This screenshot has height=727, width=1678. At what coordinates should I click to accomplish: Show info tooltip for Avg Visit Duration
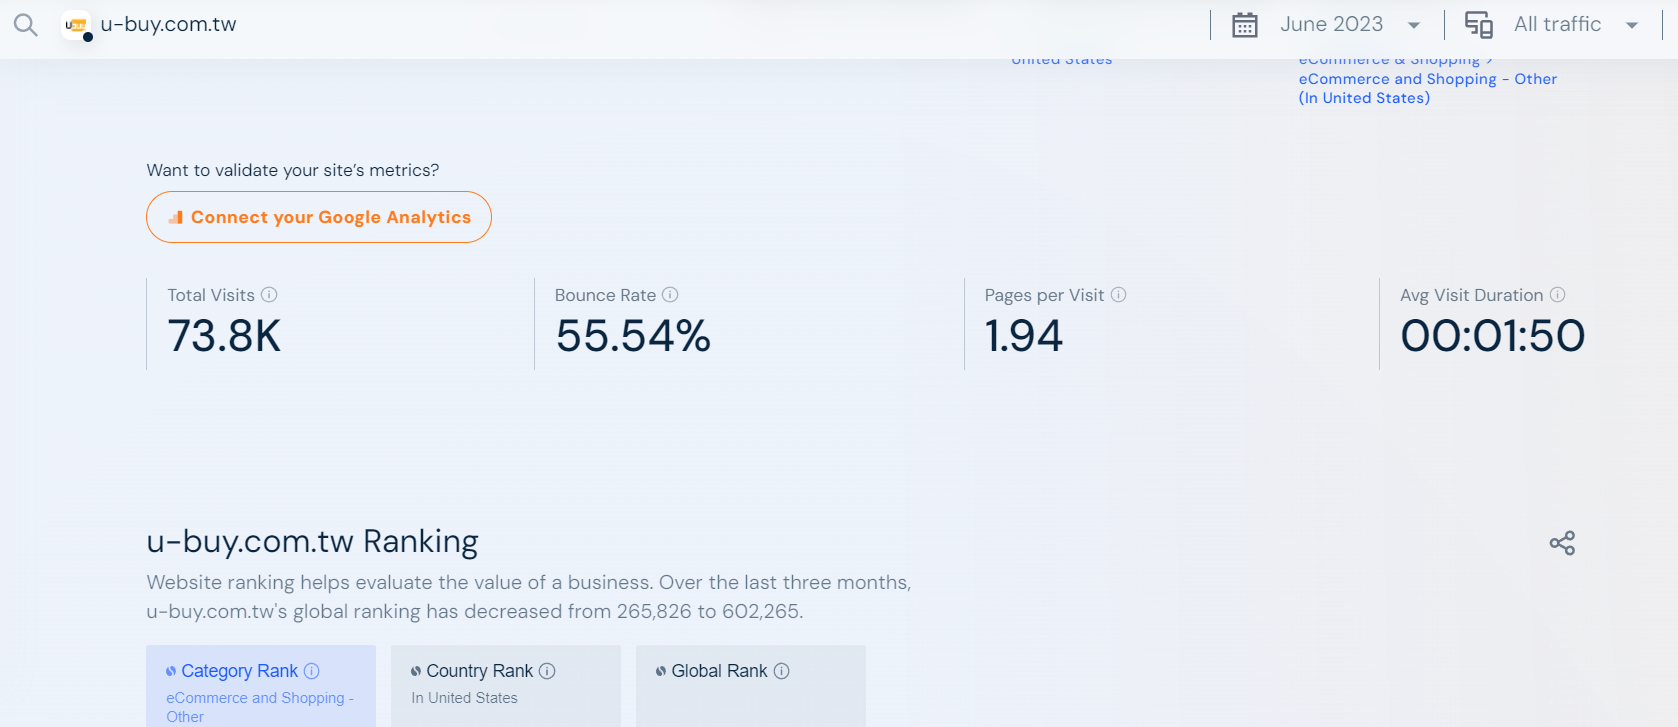pyautogui.click(x=1557, y=295)
